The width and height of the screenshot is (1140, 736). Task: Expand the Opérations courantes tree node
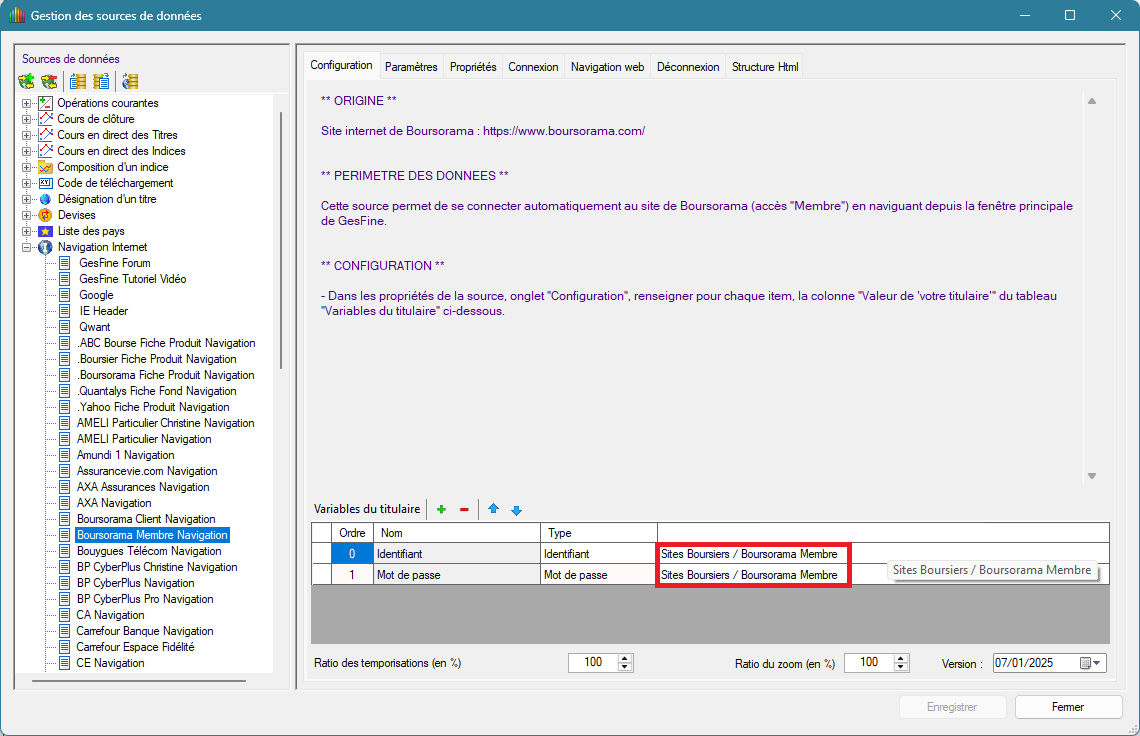click(x=27, y=103)
